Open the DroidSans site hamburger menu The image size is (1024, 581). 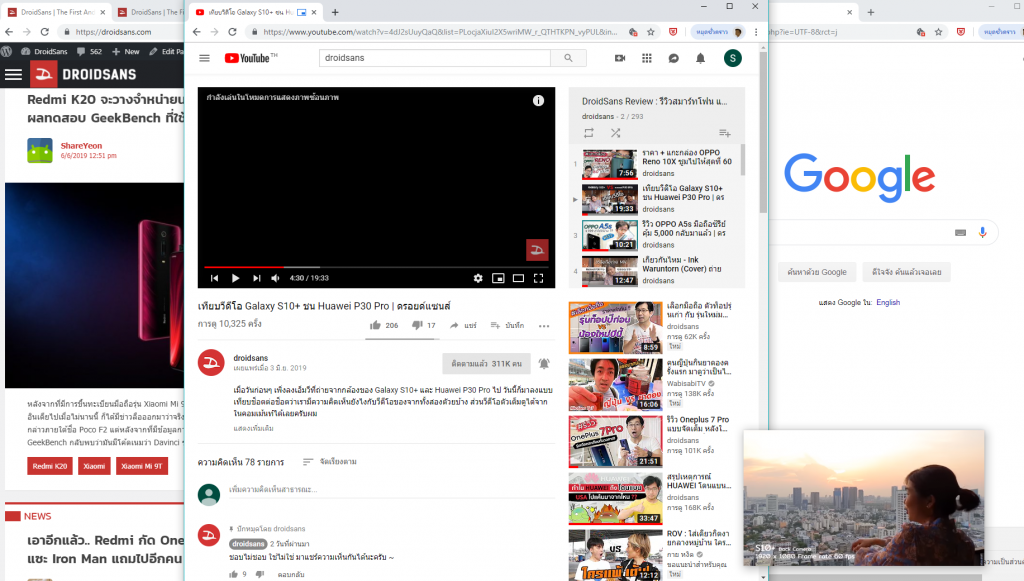click(14, 74)
